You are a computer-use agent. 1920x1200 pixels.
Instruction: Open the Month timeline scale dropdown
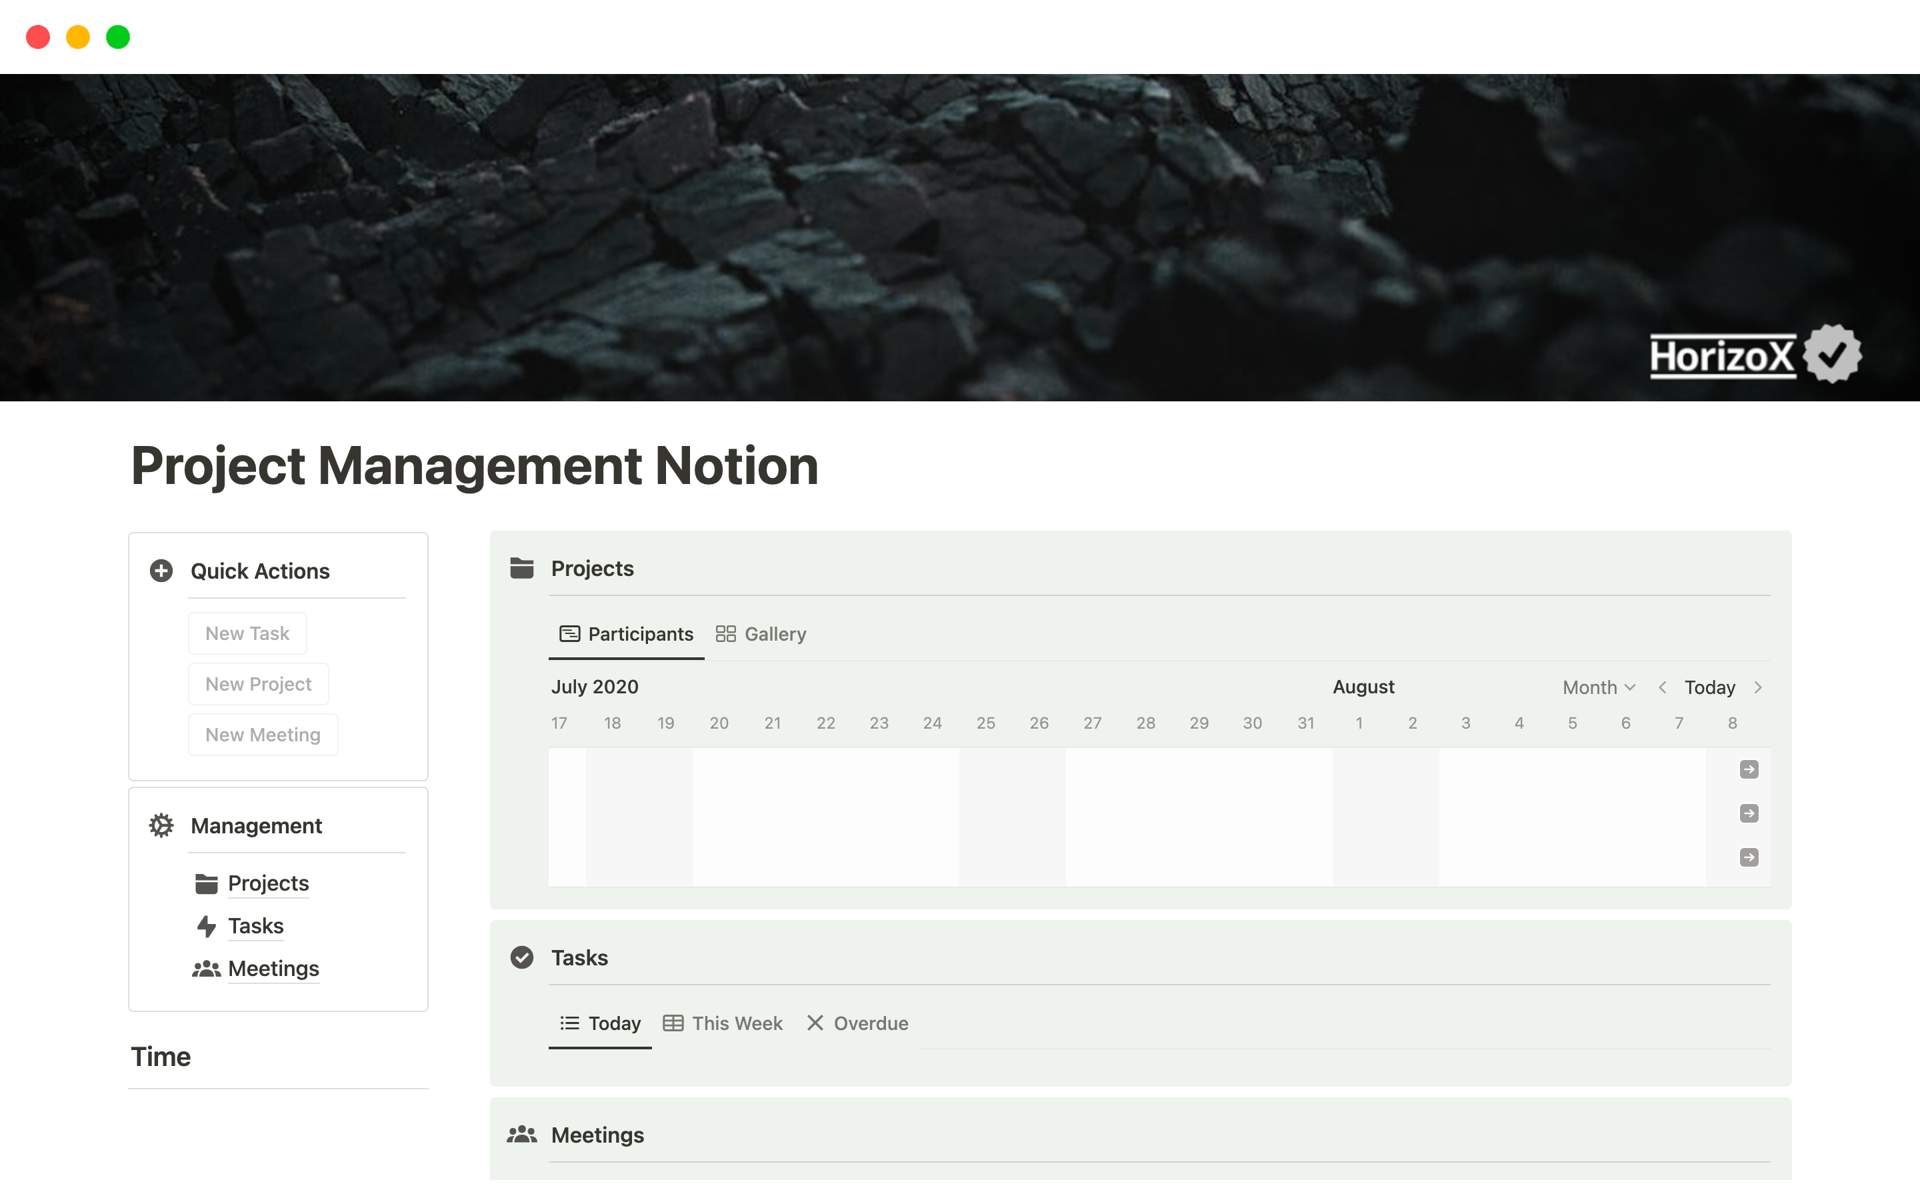[x=1598, y=687]
